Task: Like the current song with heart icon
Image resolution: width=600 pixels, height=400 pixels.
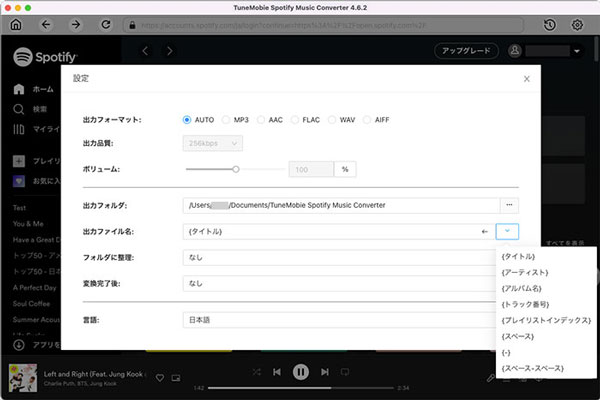Action: [160, 378]
